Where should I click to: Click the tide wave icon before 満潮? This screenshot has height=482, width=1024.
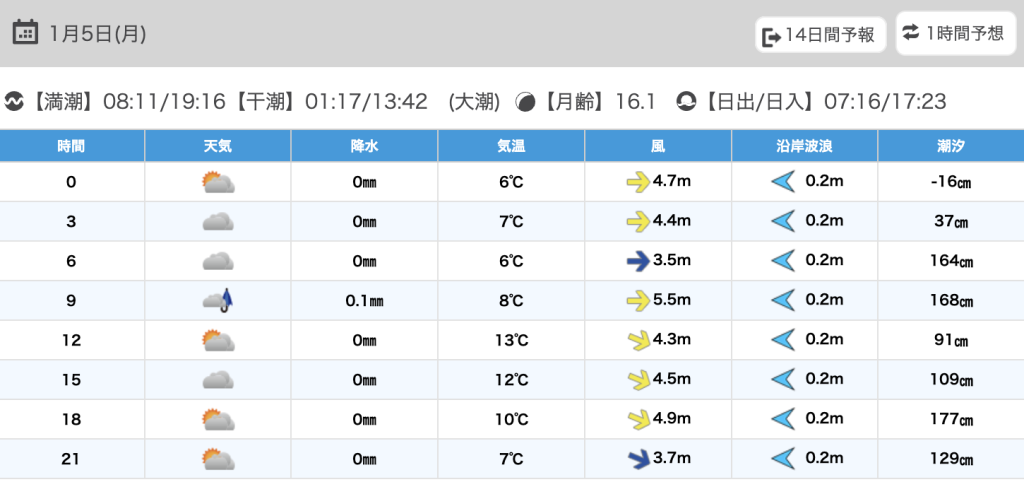pos(14,102)
